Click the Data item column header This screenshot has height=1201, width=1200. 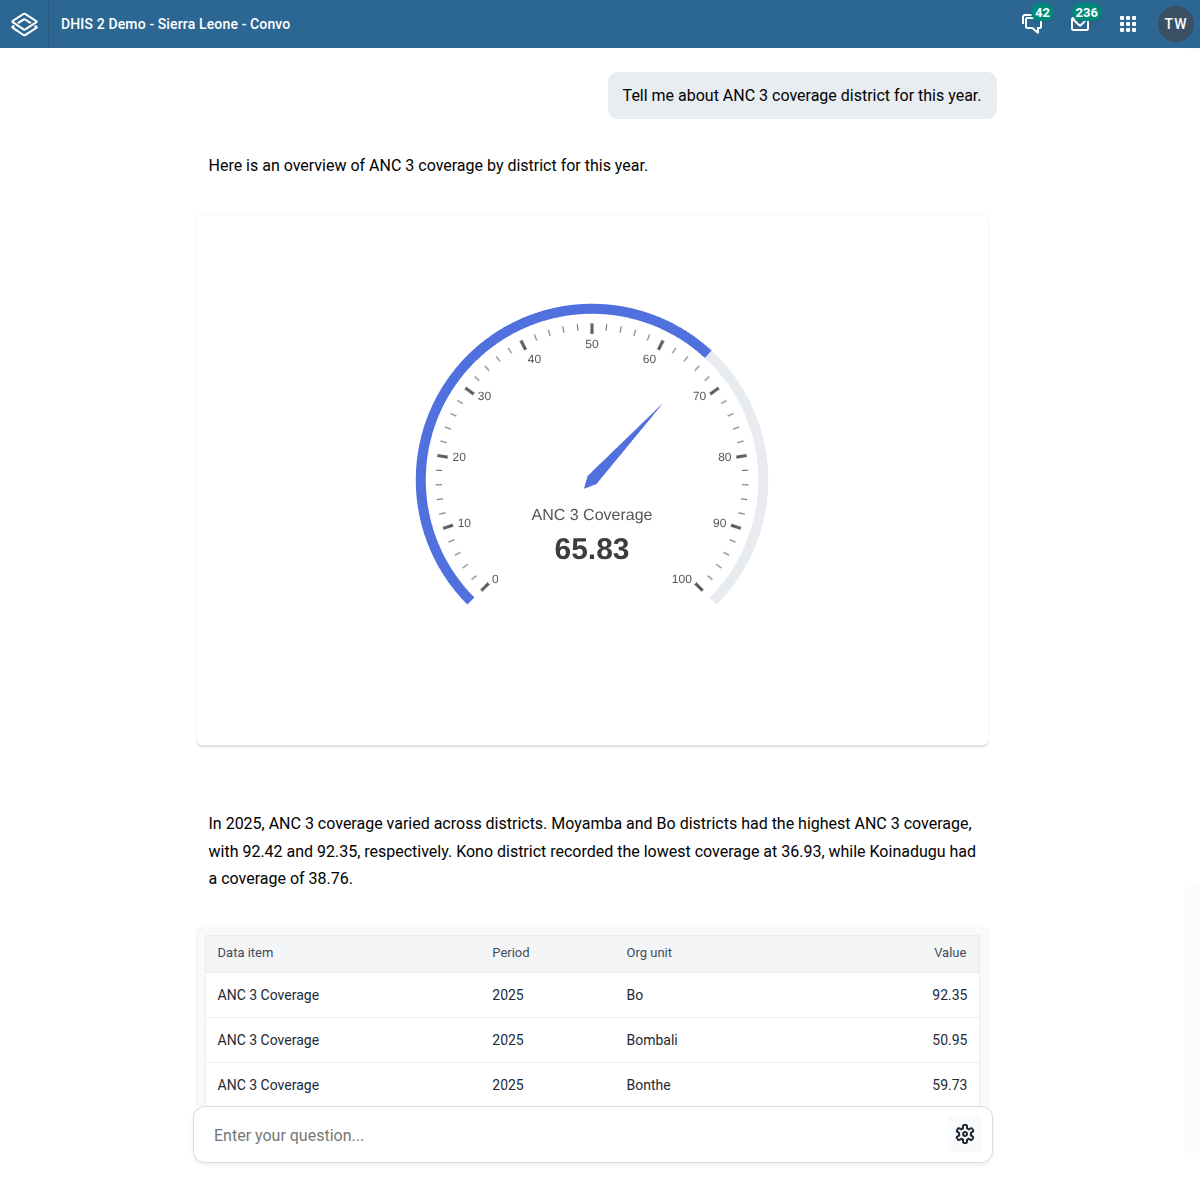coord(245,953)
